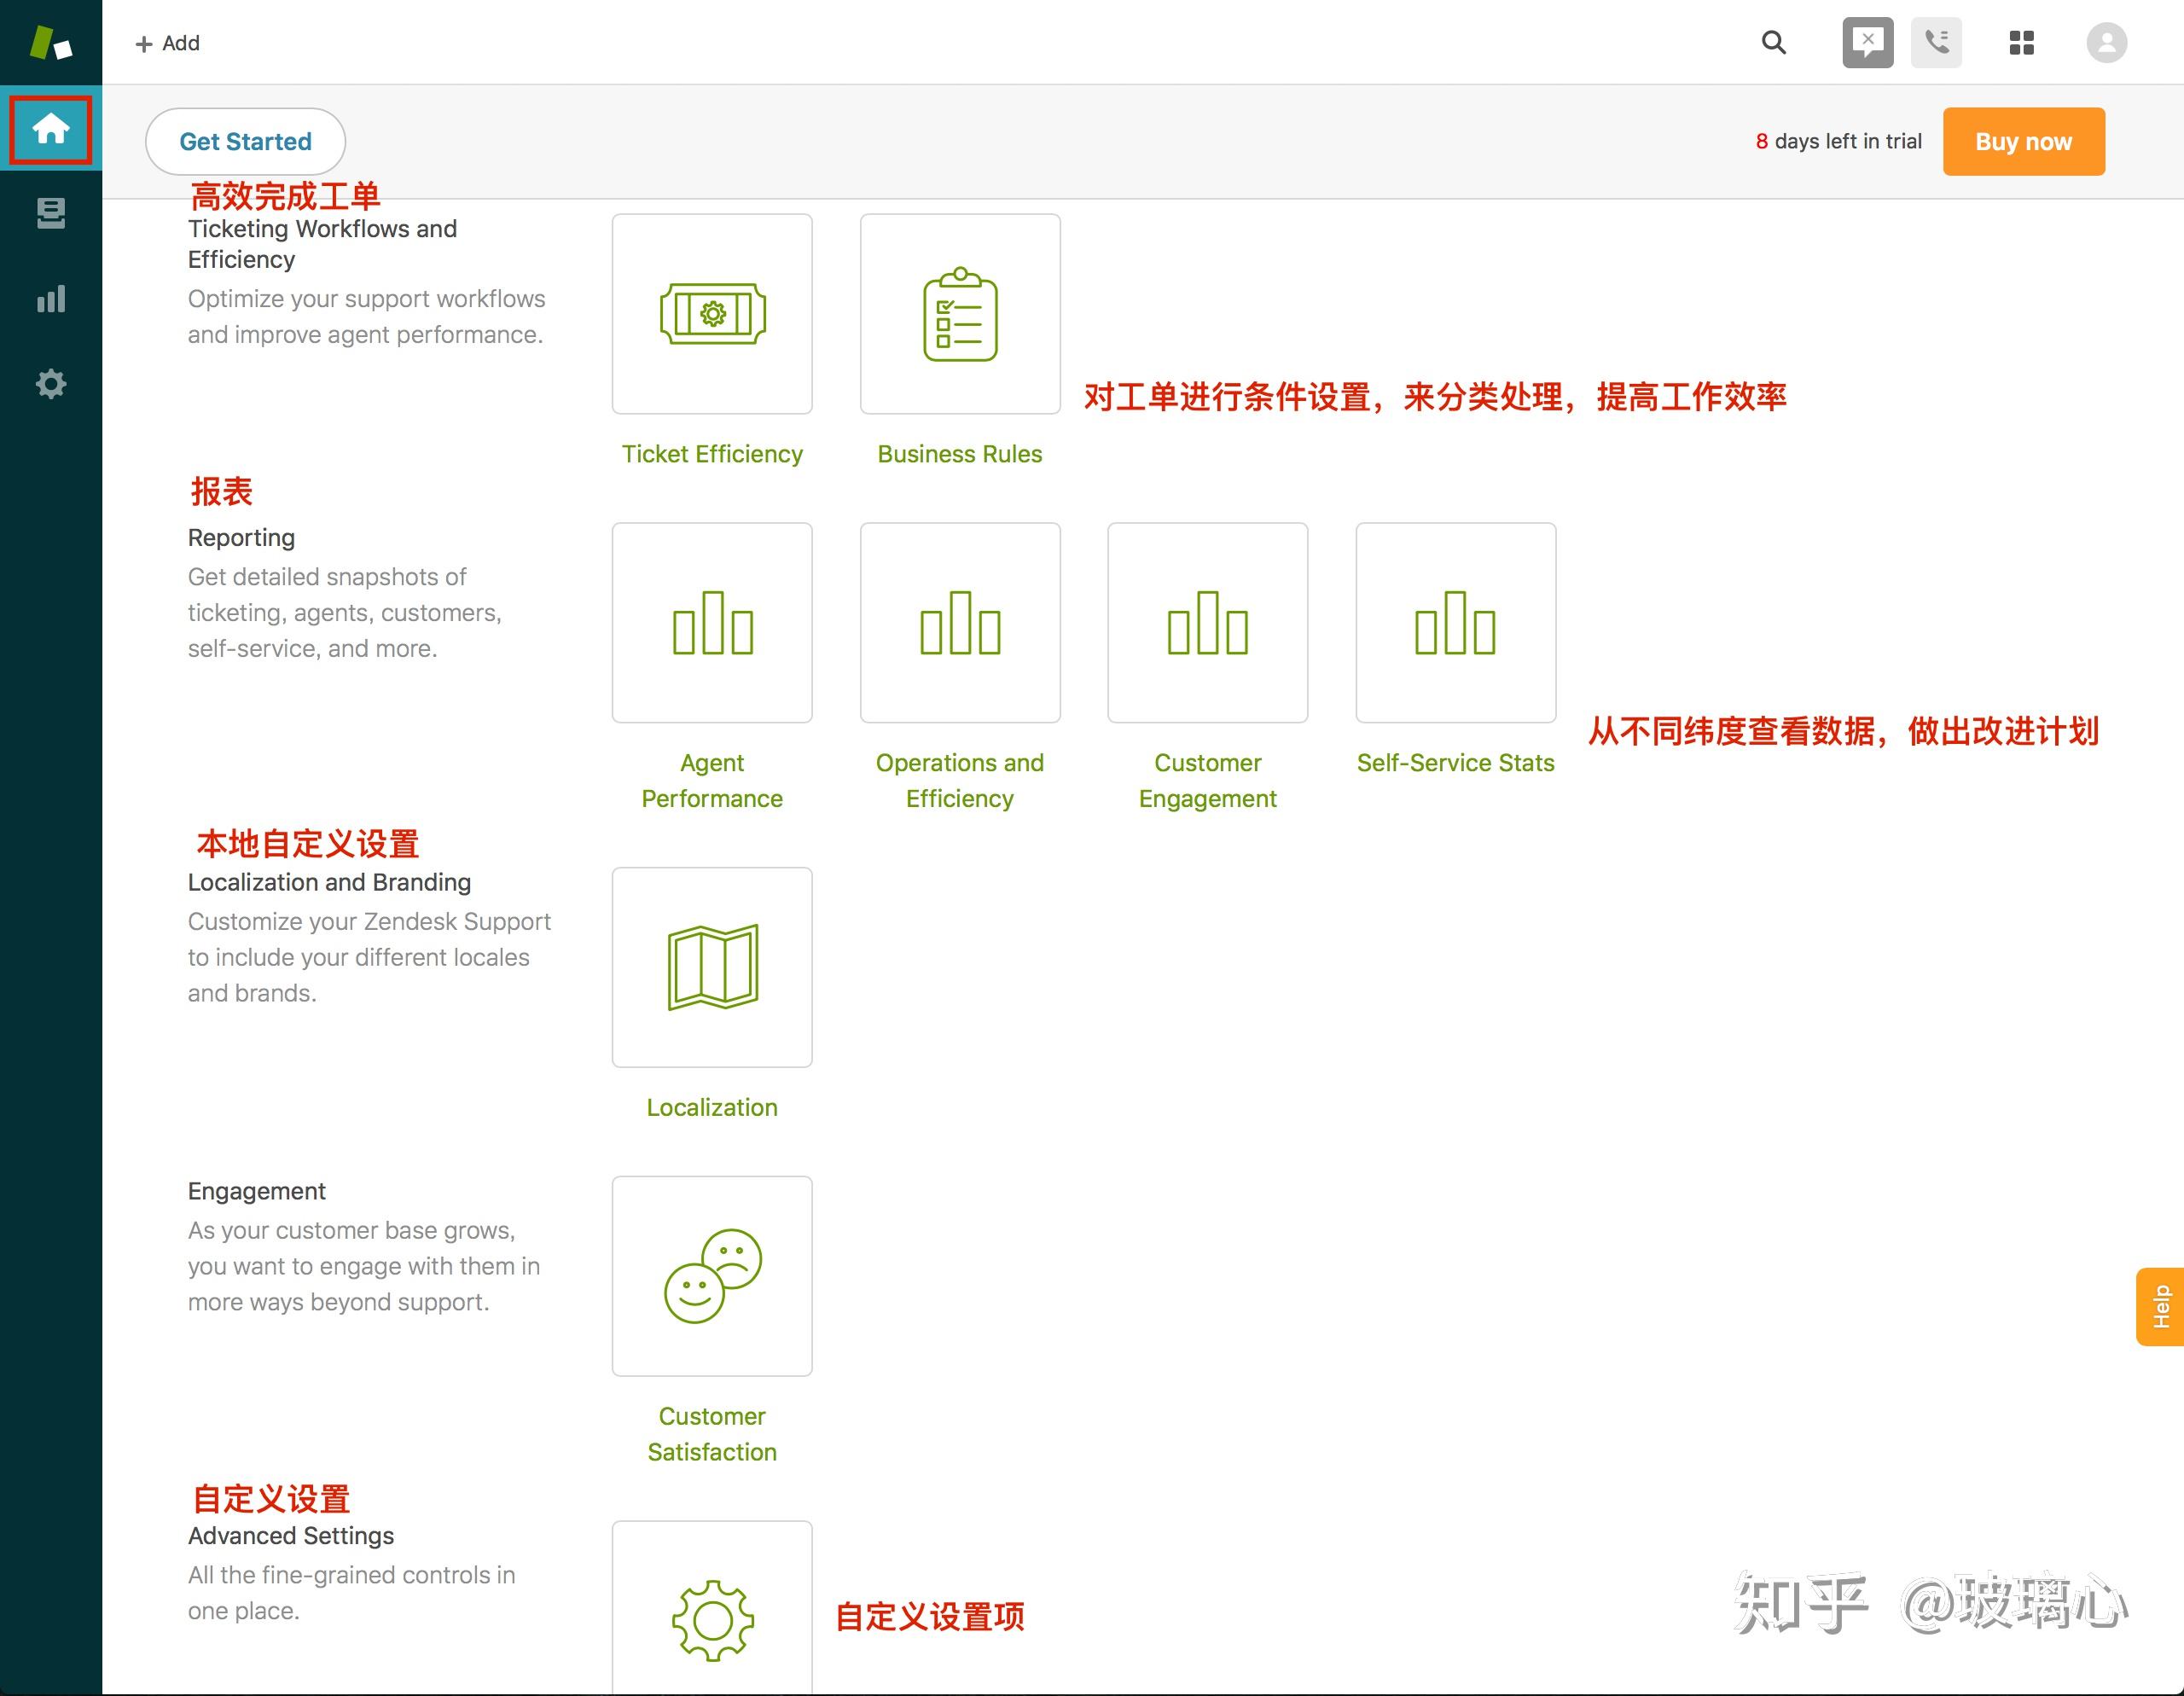The image size is (2184, 1696).
Task: Open the Business Rules clipboard tile
Action: (960, 314)
